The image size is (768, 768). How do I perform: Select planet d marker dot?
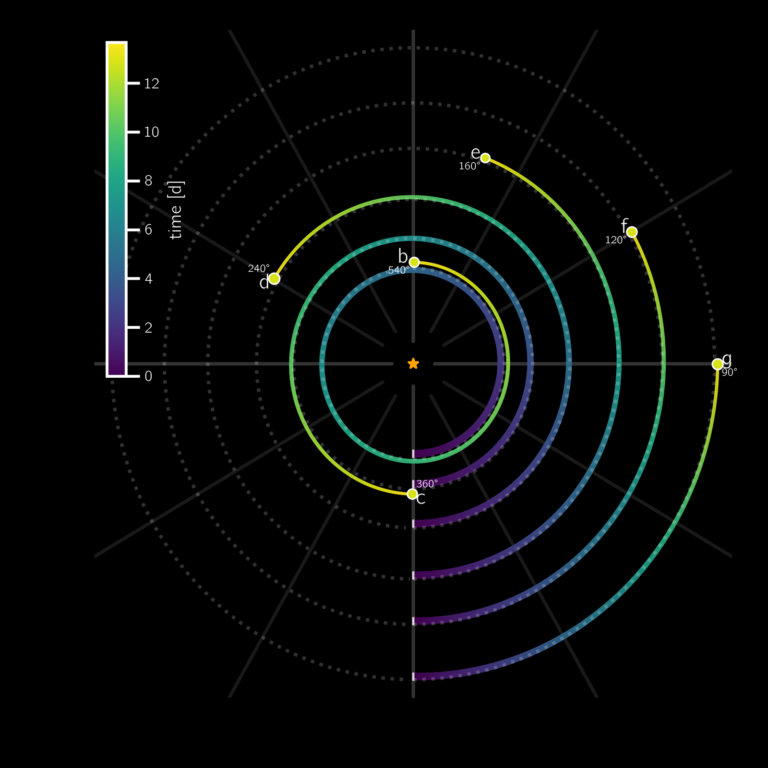(274, 279)
